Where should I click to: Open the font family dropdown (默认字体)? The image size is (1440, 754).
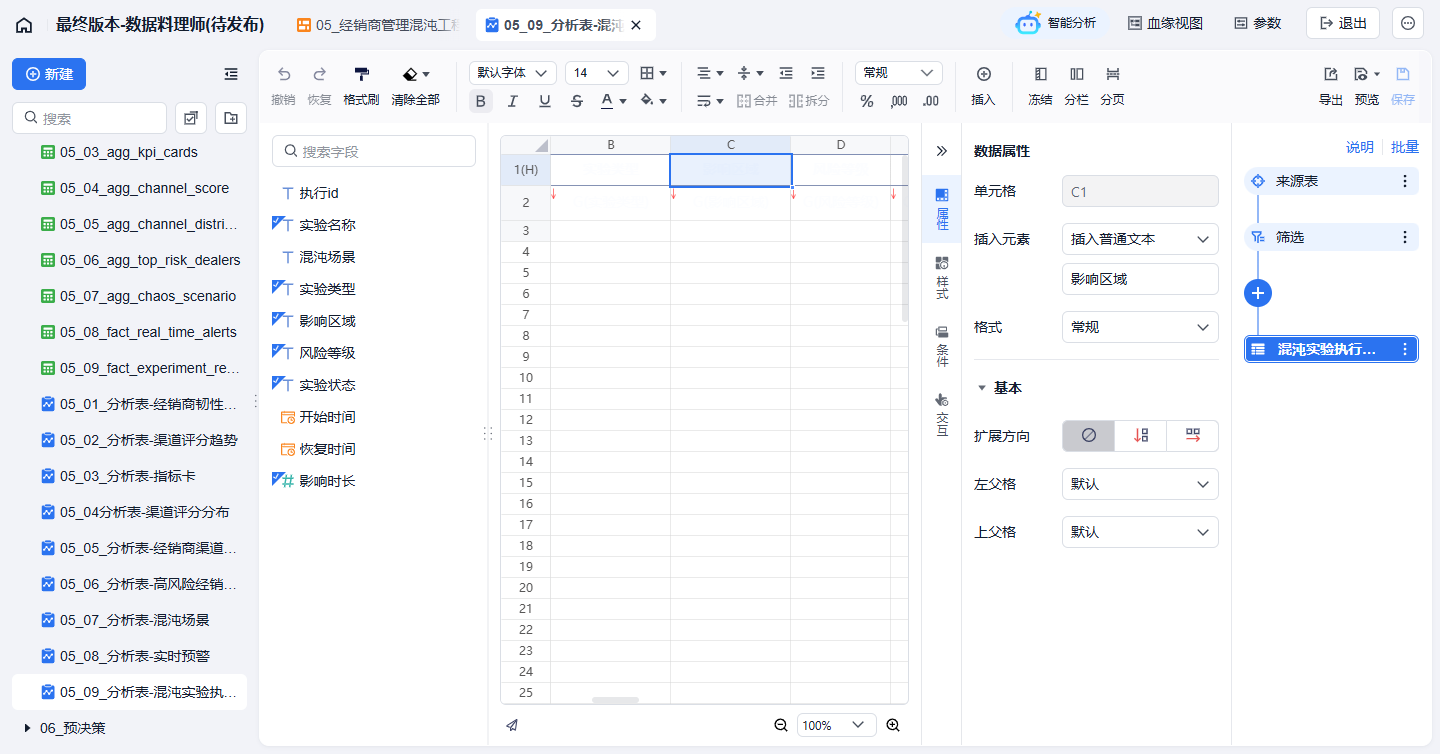513,73
